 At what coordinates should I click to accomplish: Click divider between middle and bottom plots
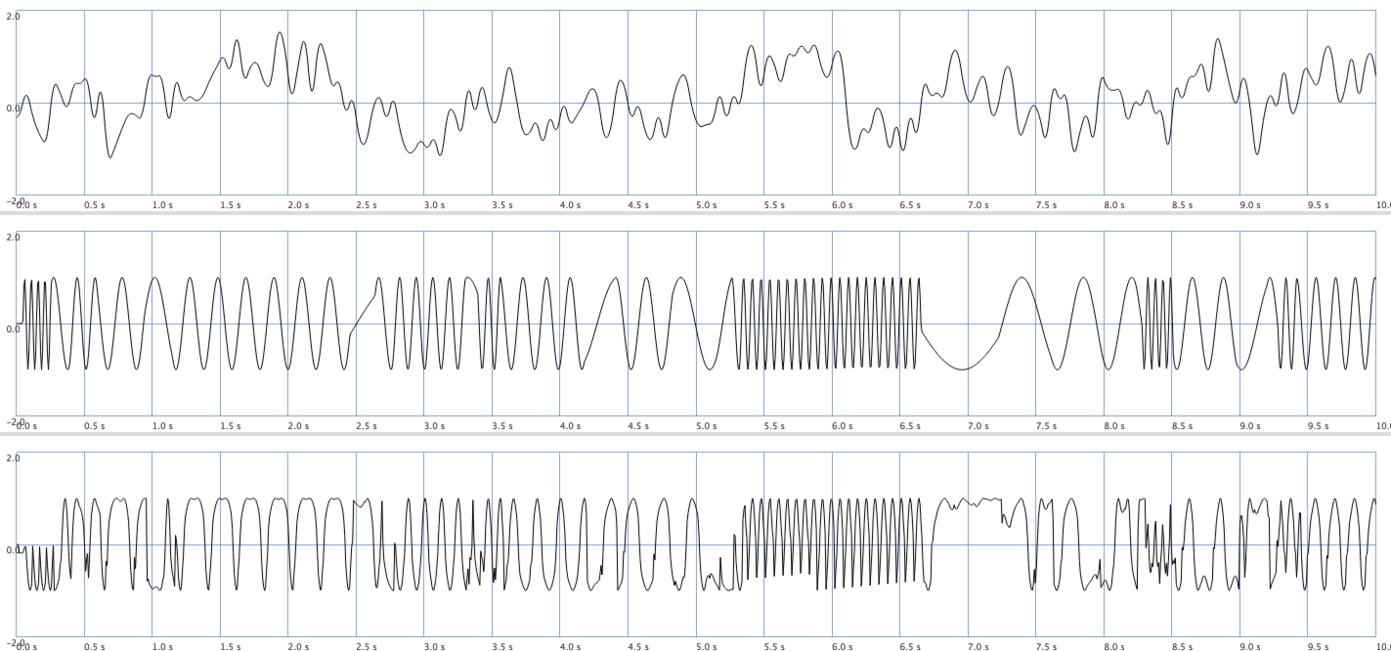[695, 434]
